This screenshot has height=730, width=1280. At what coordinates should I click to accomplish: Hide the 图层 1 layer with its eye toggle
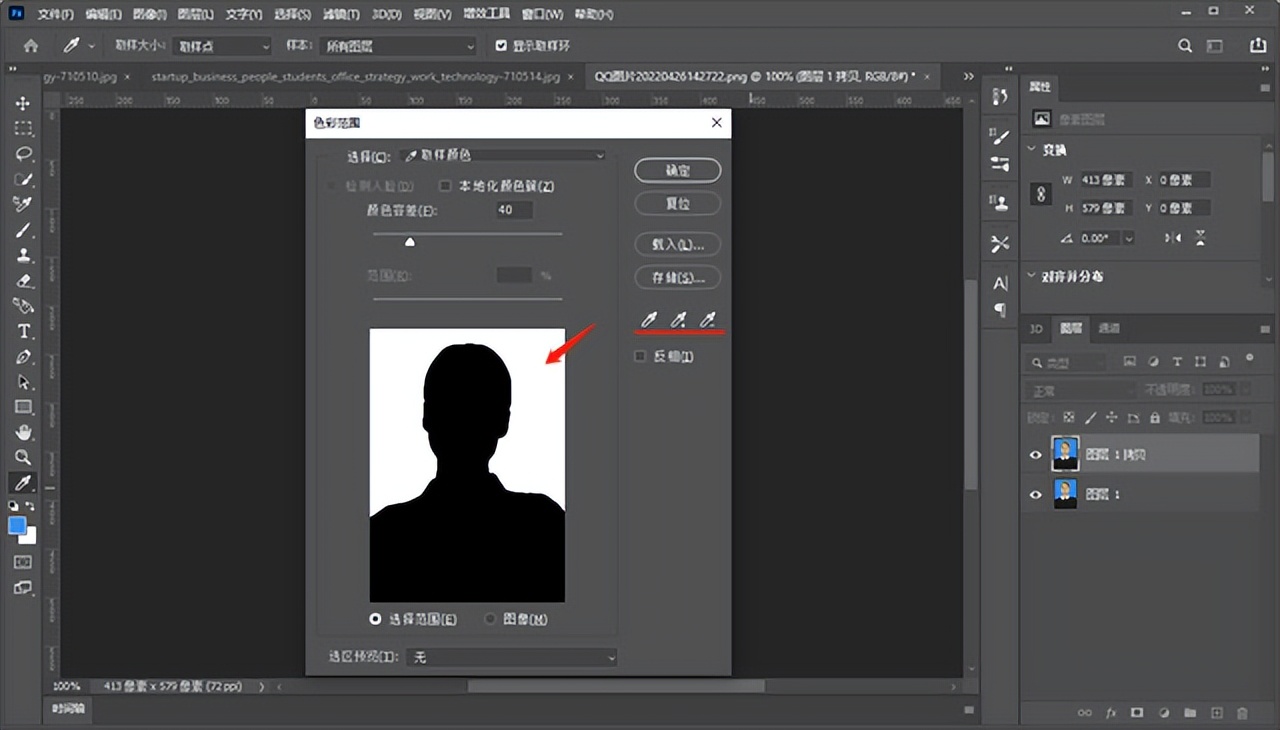click(x=1036, y=494)
